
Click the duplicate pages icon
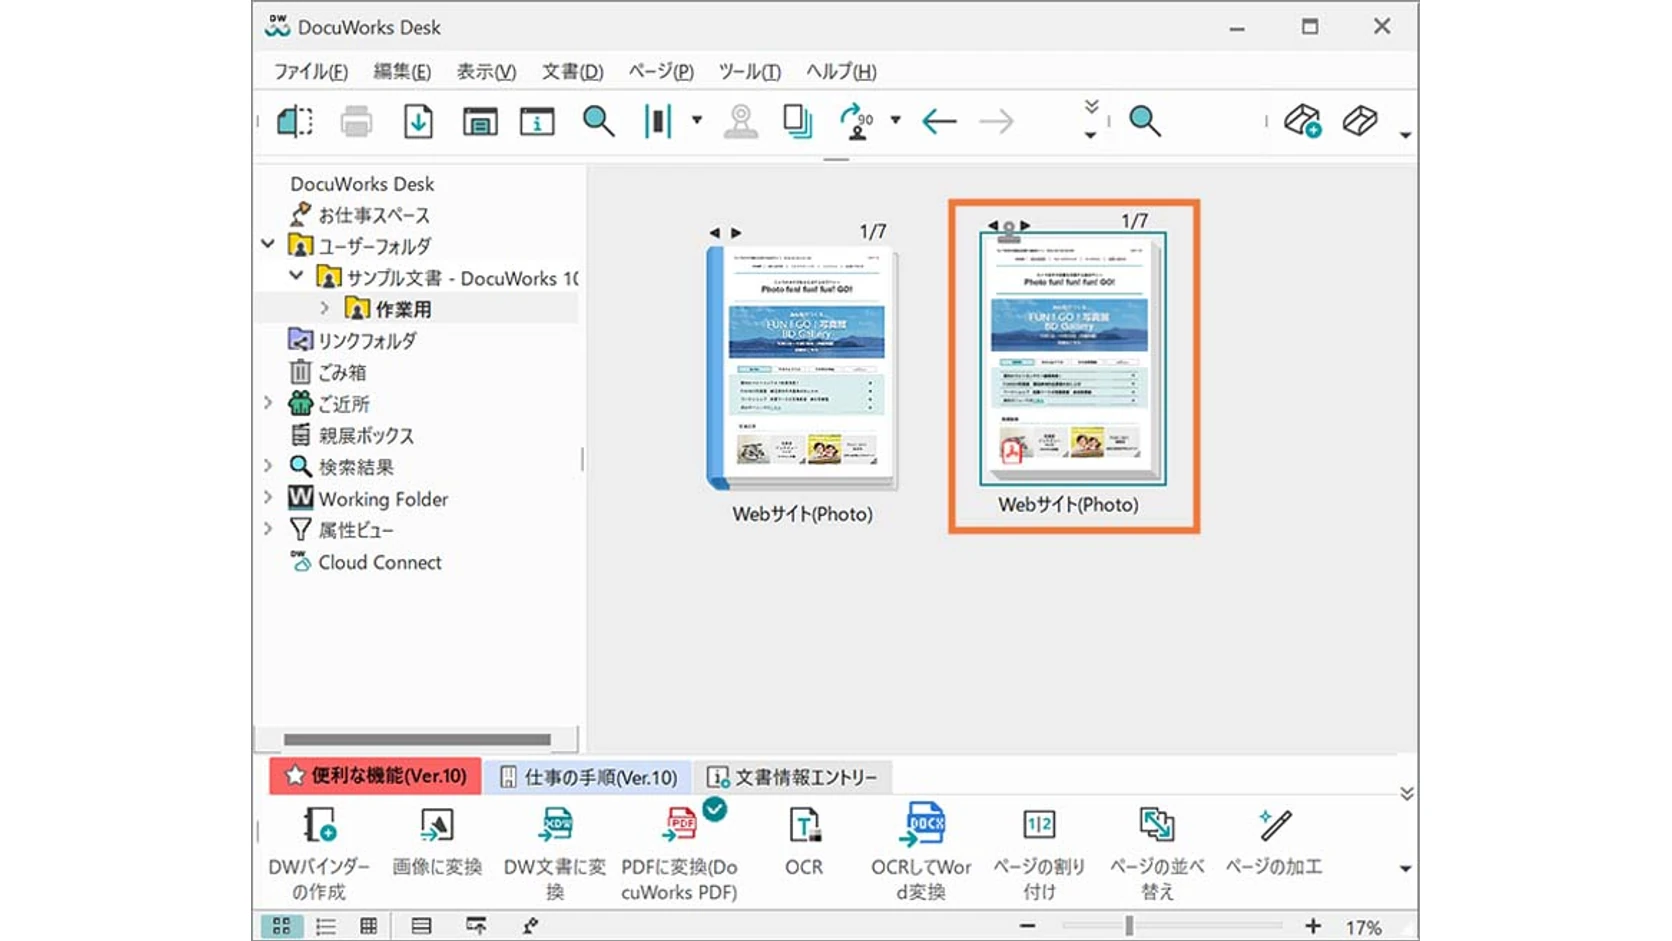(797, 121)
